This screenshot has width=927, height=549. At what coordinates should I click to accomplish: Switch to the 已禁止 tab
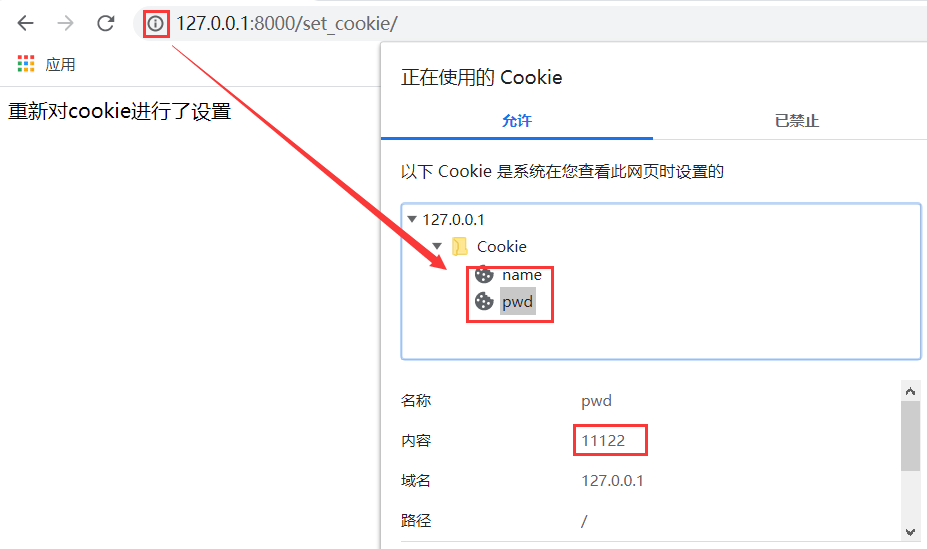796,121
